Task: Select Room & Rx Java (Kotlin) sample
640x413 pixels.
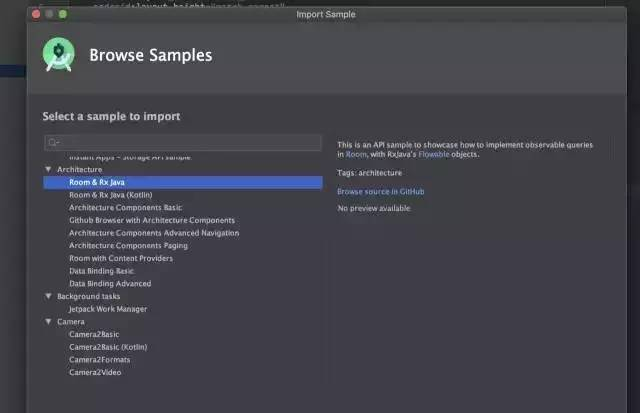Action: 109,195
